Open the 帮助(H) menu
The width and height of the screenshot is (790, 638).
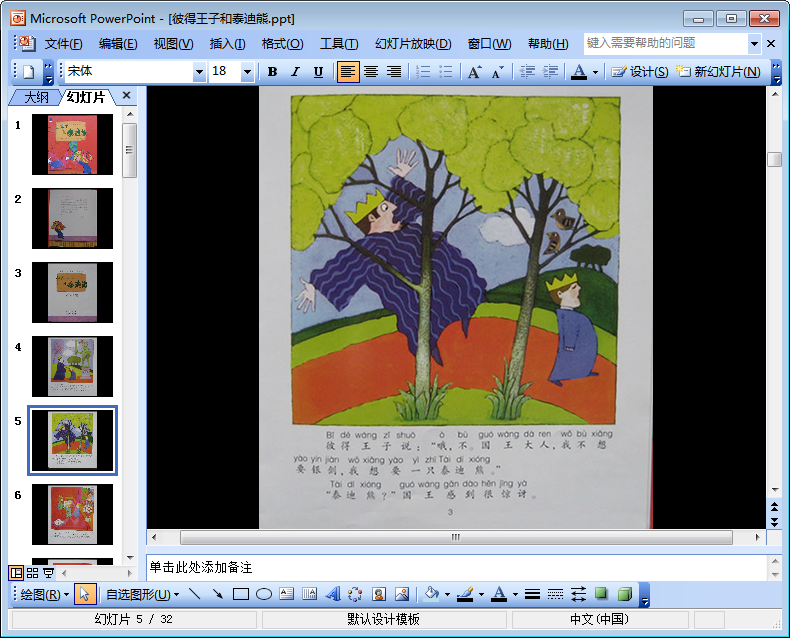pos(548,44)
